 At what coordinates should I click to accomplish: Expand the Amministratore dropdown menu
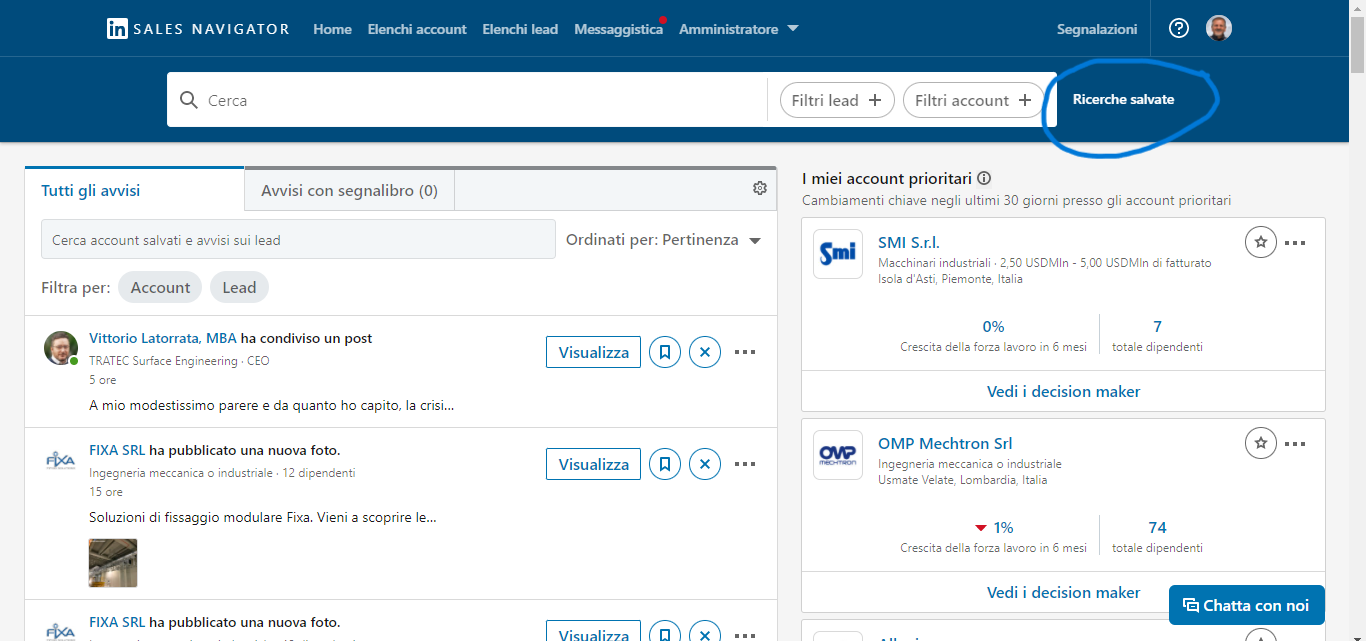click(x=738, y=29)
